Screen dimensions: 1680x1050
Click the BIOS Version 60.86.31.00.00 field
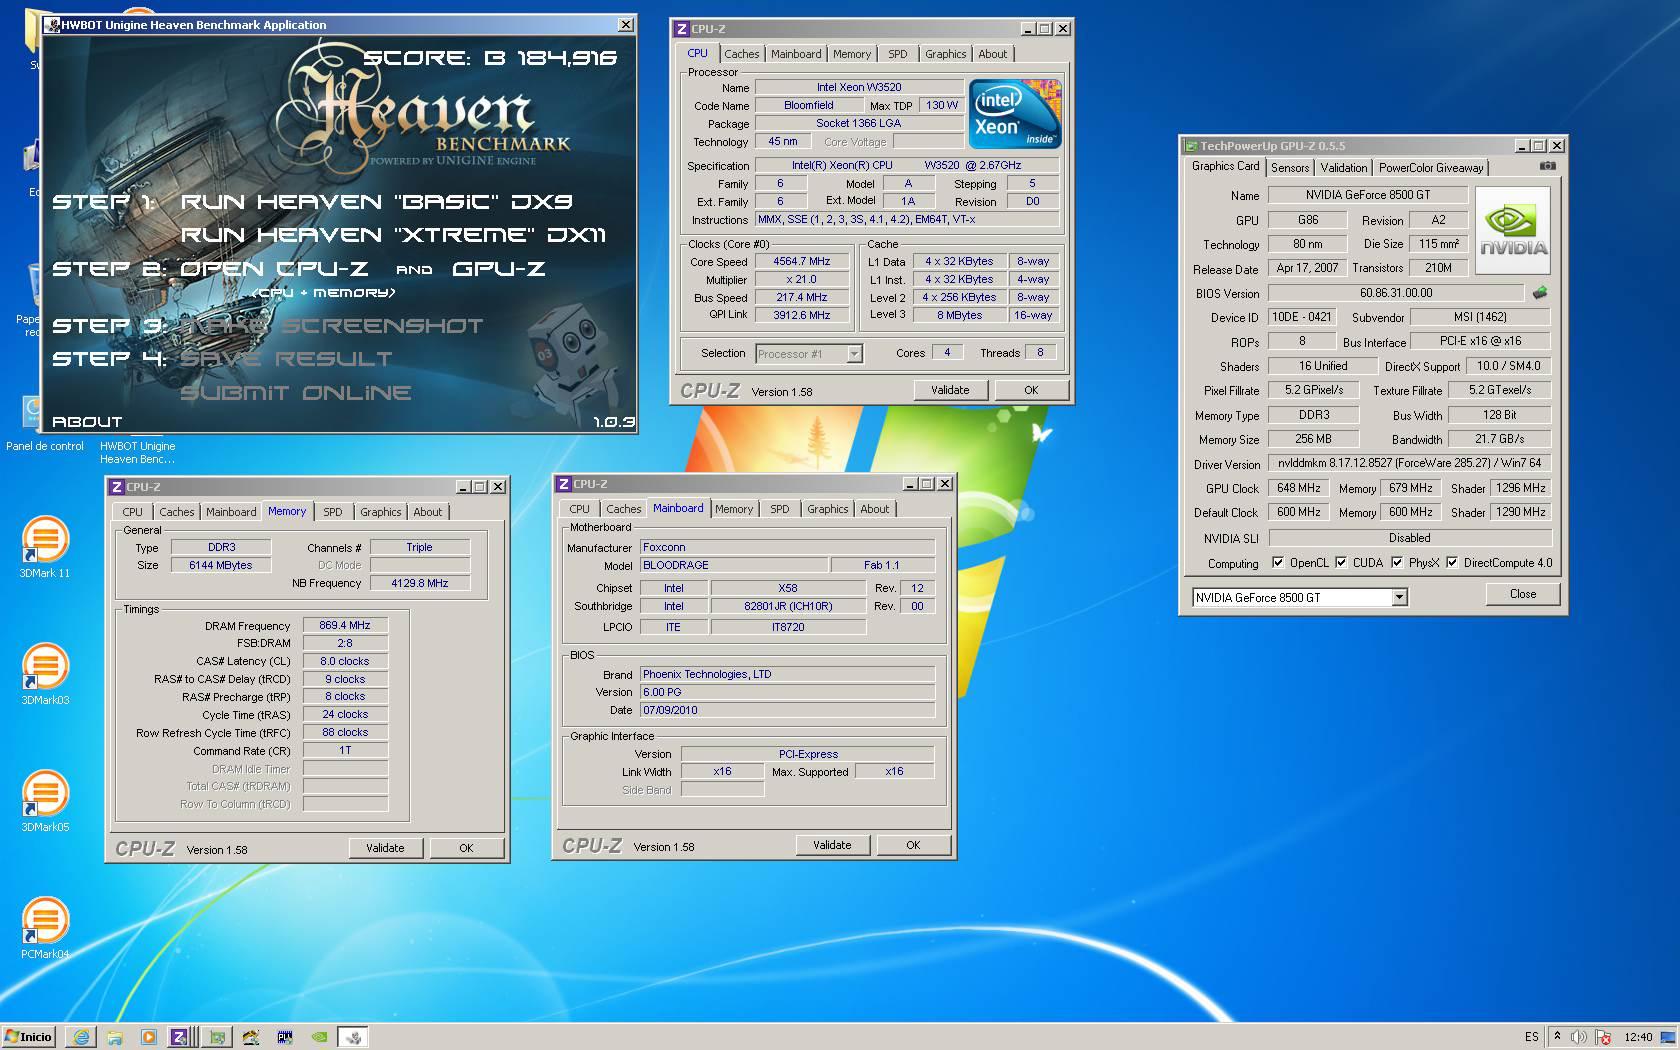coord(1396,293)
